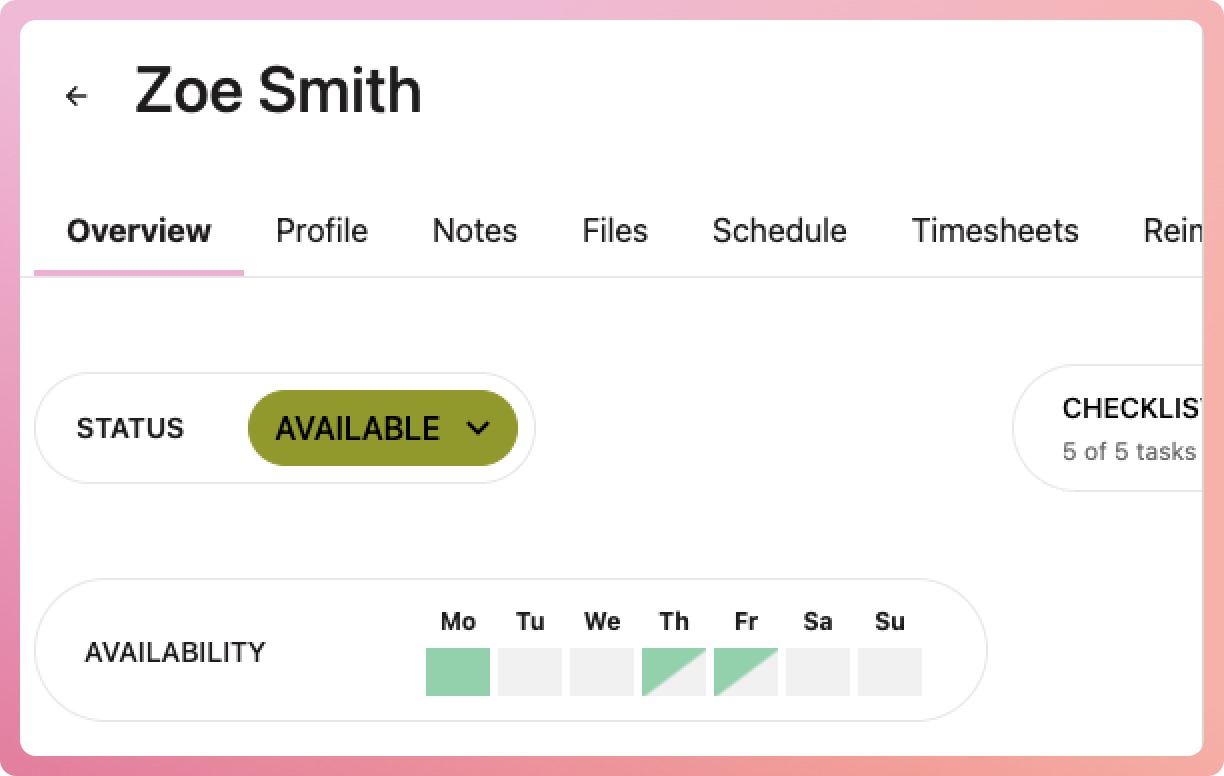Open the Notes tab

(475, 231)
